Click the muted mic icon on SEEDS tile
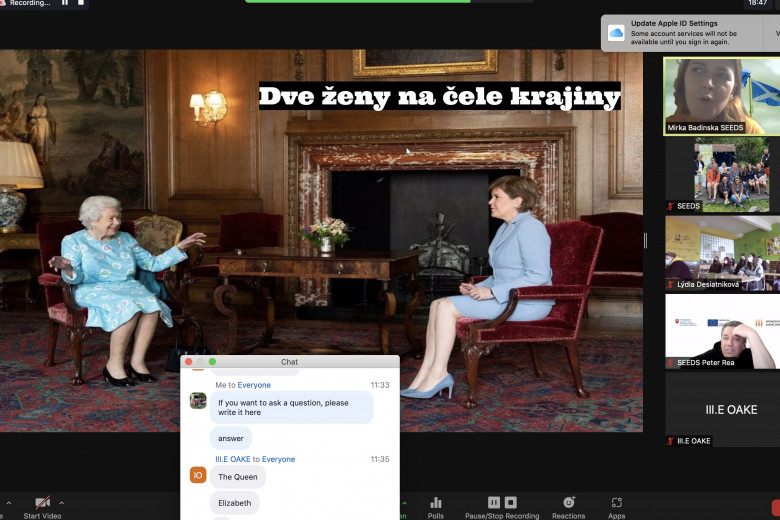The height and width of the screenshot is (520, 780). pos(671,206)
